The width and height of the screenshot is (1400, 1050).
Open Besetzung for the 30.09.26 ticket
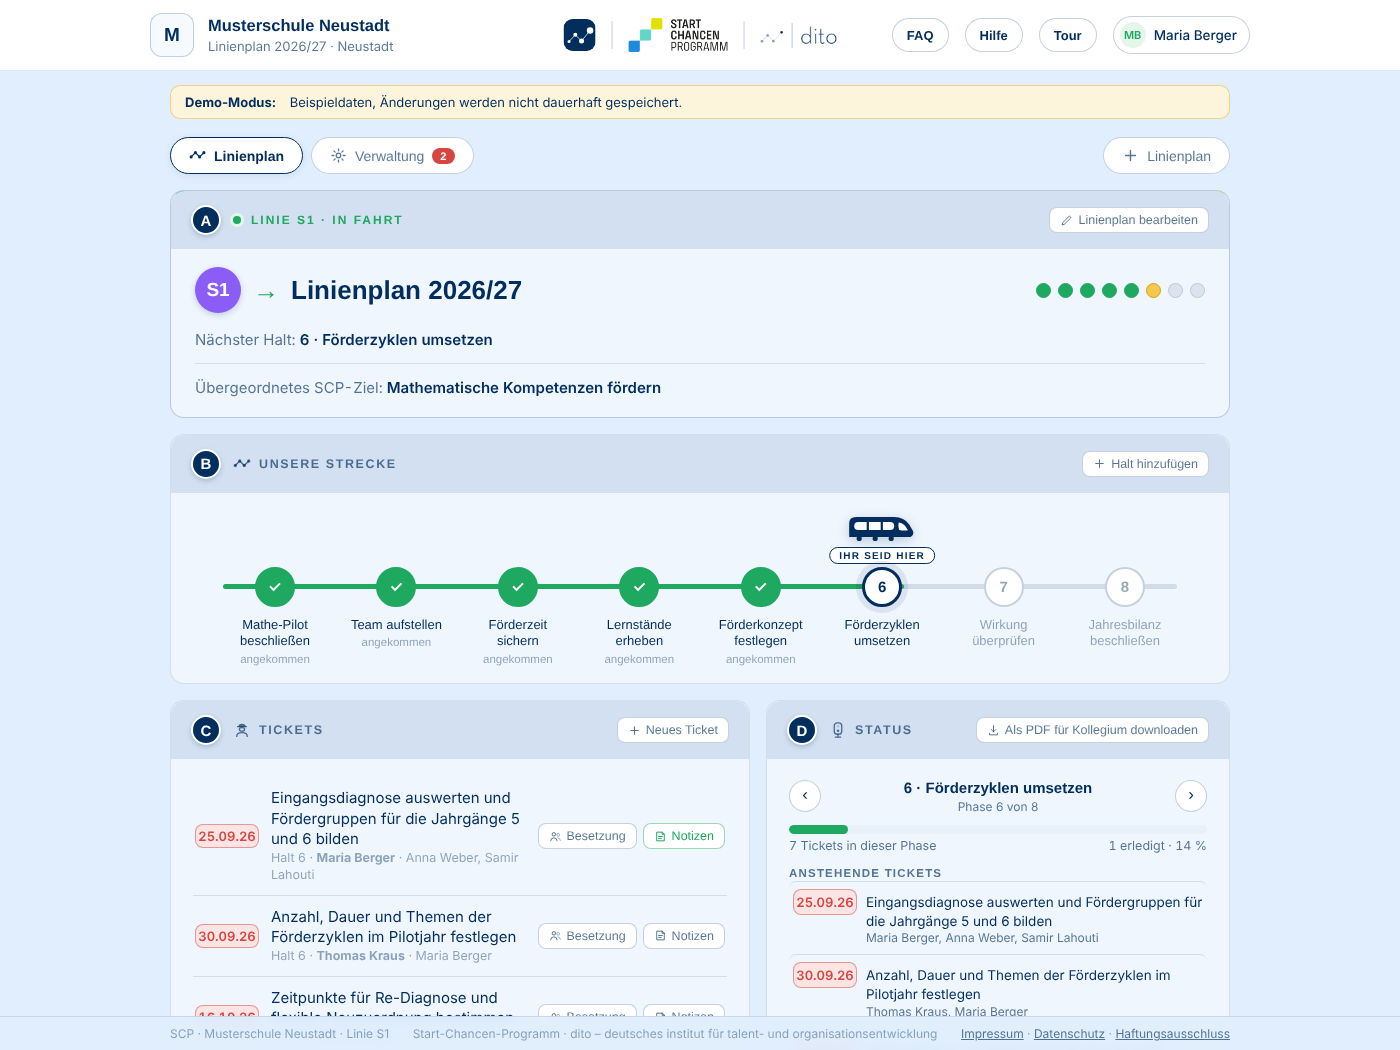587,936
